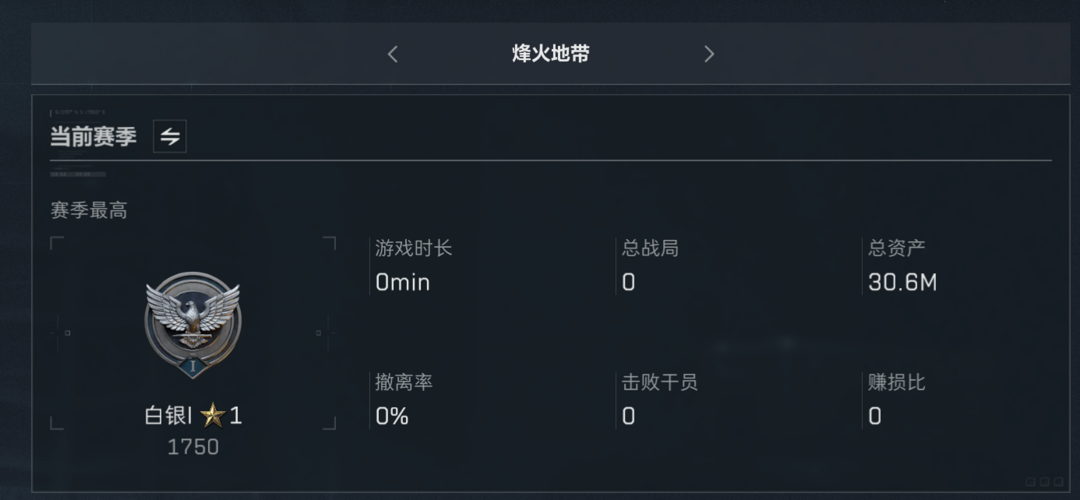Click the right arrow beside 烽火地带

click(x=709, y=54)
